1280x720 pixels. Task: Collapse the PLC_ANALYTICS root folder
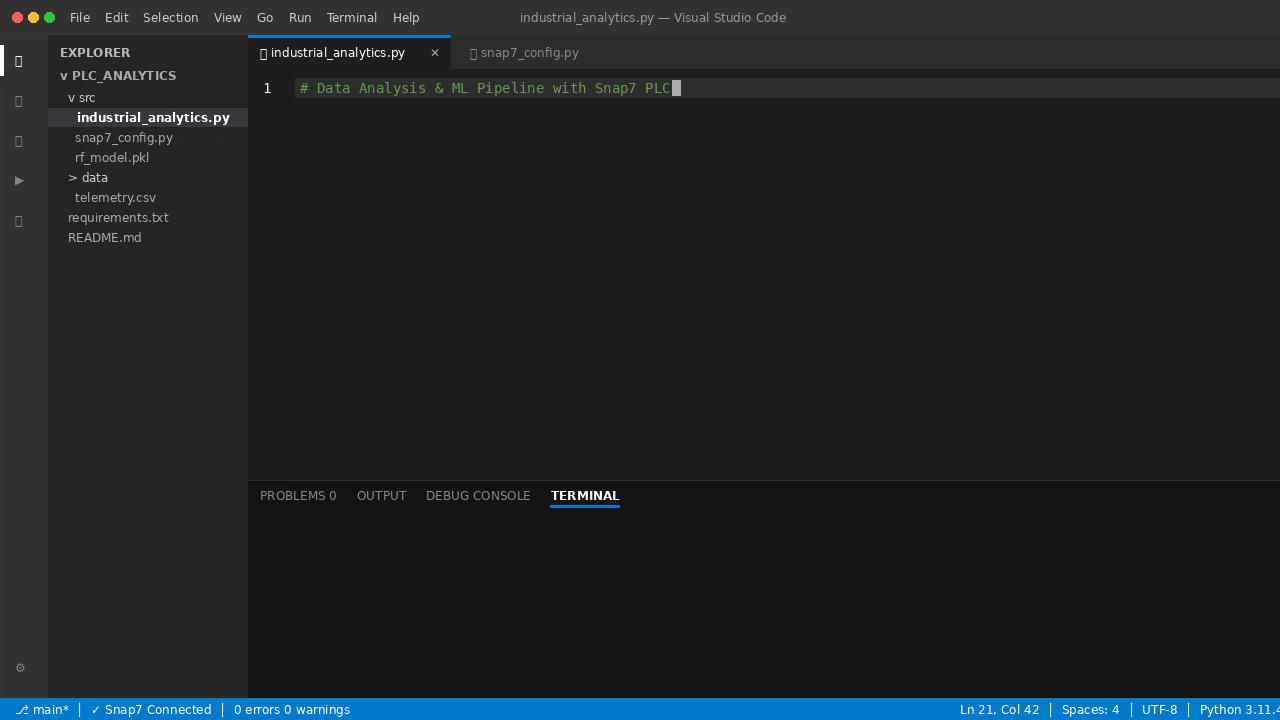click(x=118, y=76)
